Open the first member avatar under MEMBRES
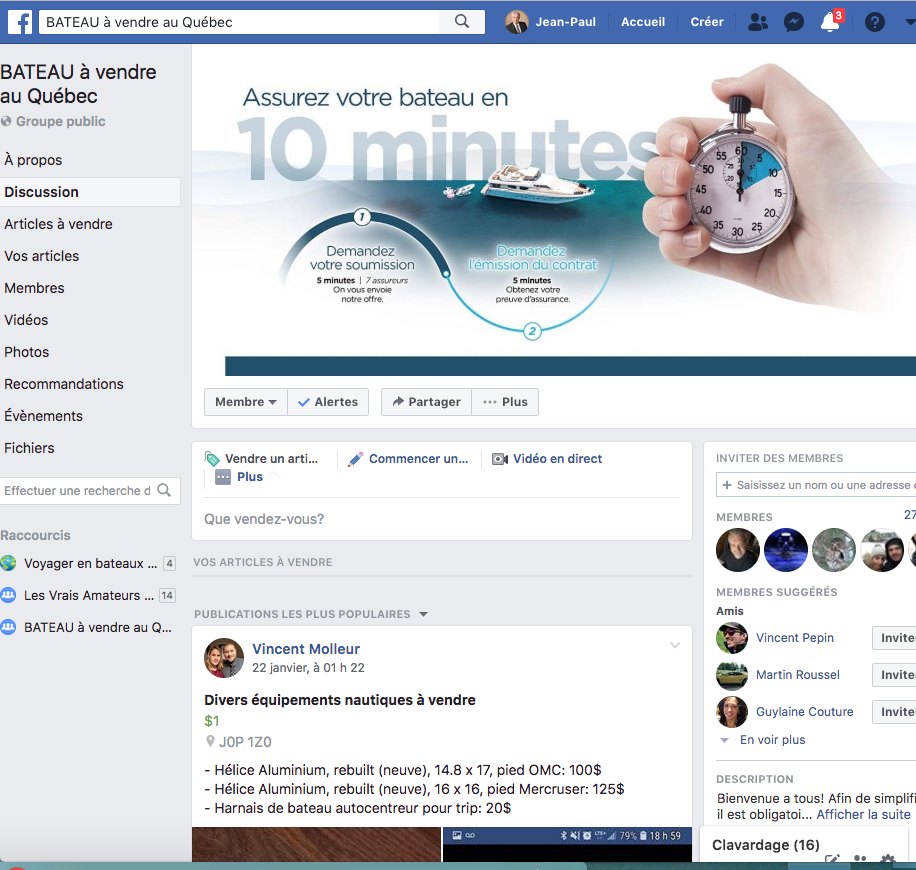The height and width of the screenshot is (870, 916). coord(738,550)
